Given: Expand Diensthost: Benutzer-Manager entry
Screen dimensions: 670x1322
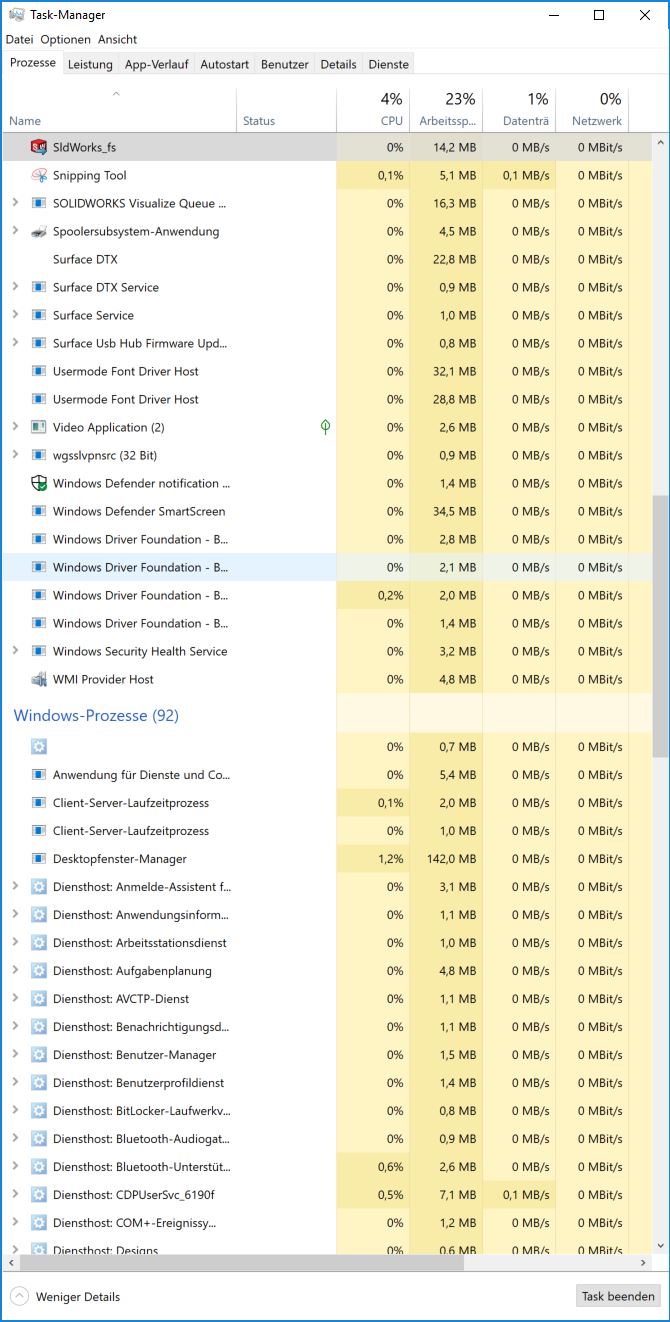Looking at the screenshot, I should (x=15, y=1055).
